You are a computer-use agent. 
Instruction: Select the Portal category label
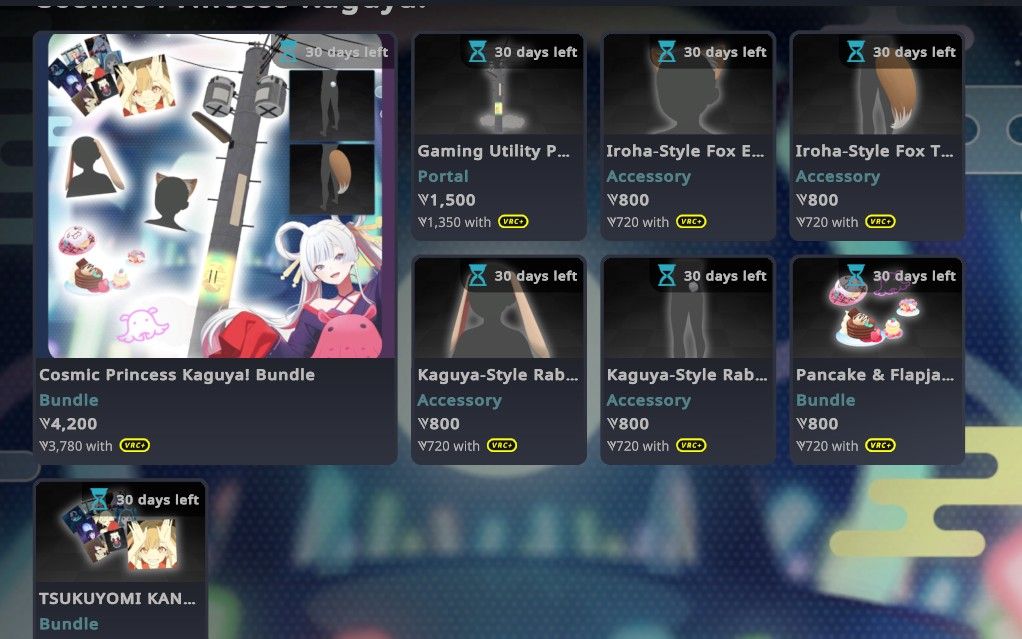click(x=443, y=176)
